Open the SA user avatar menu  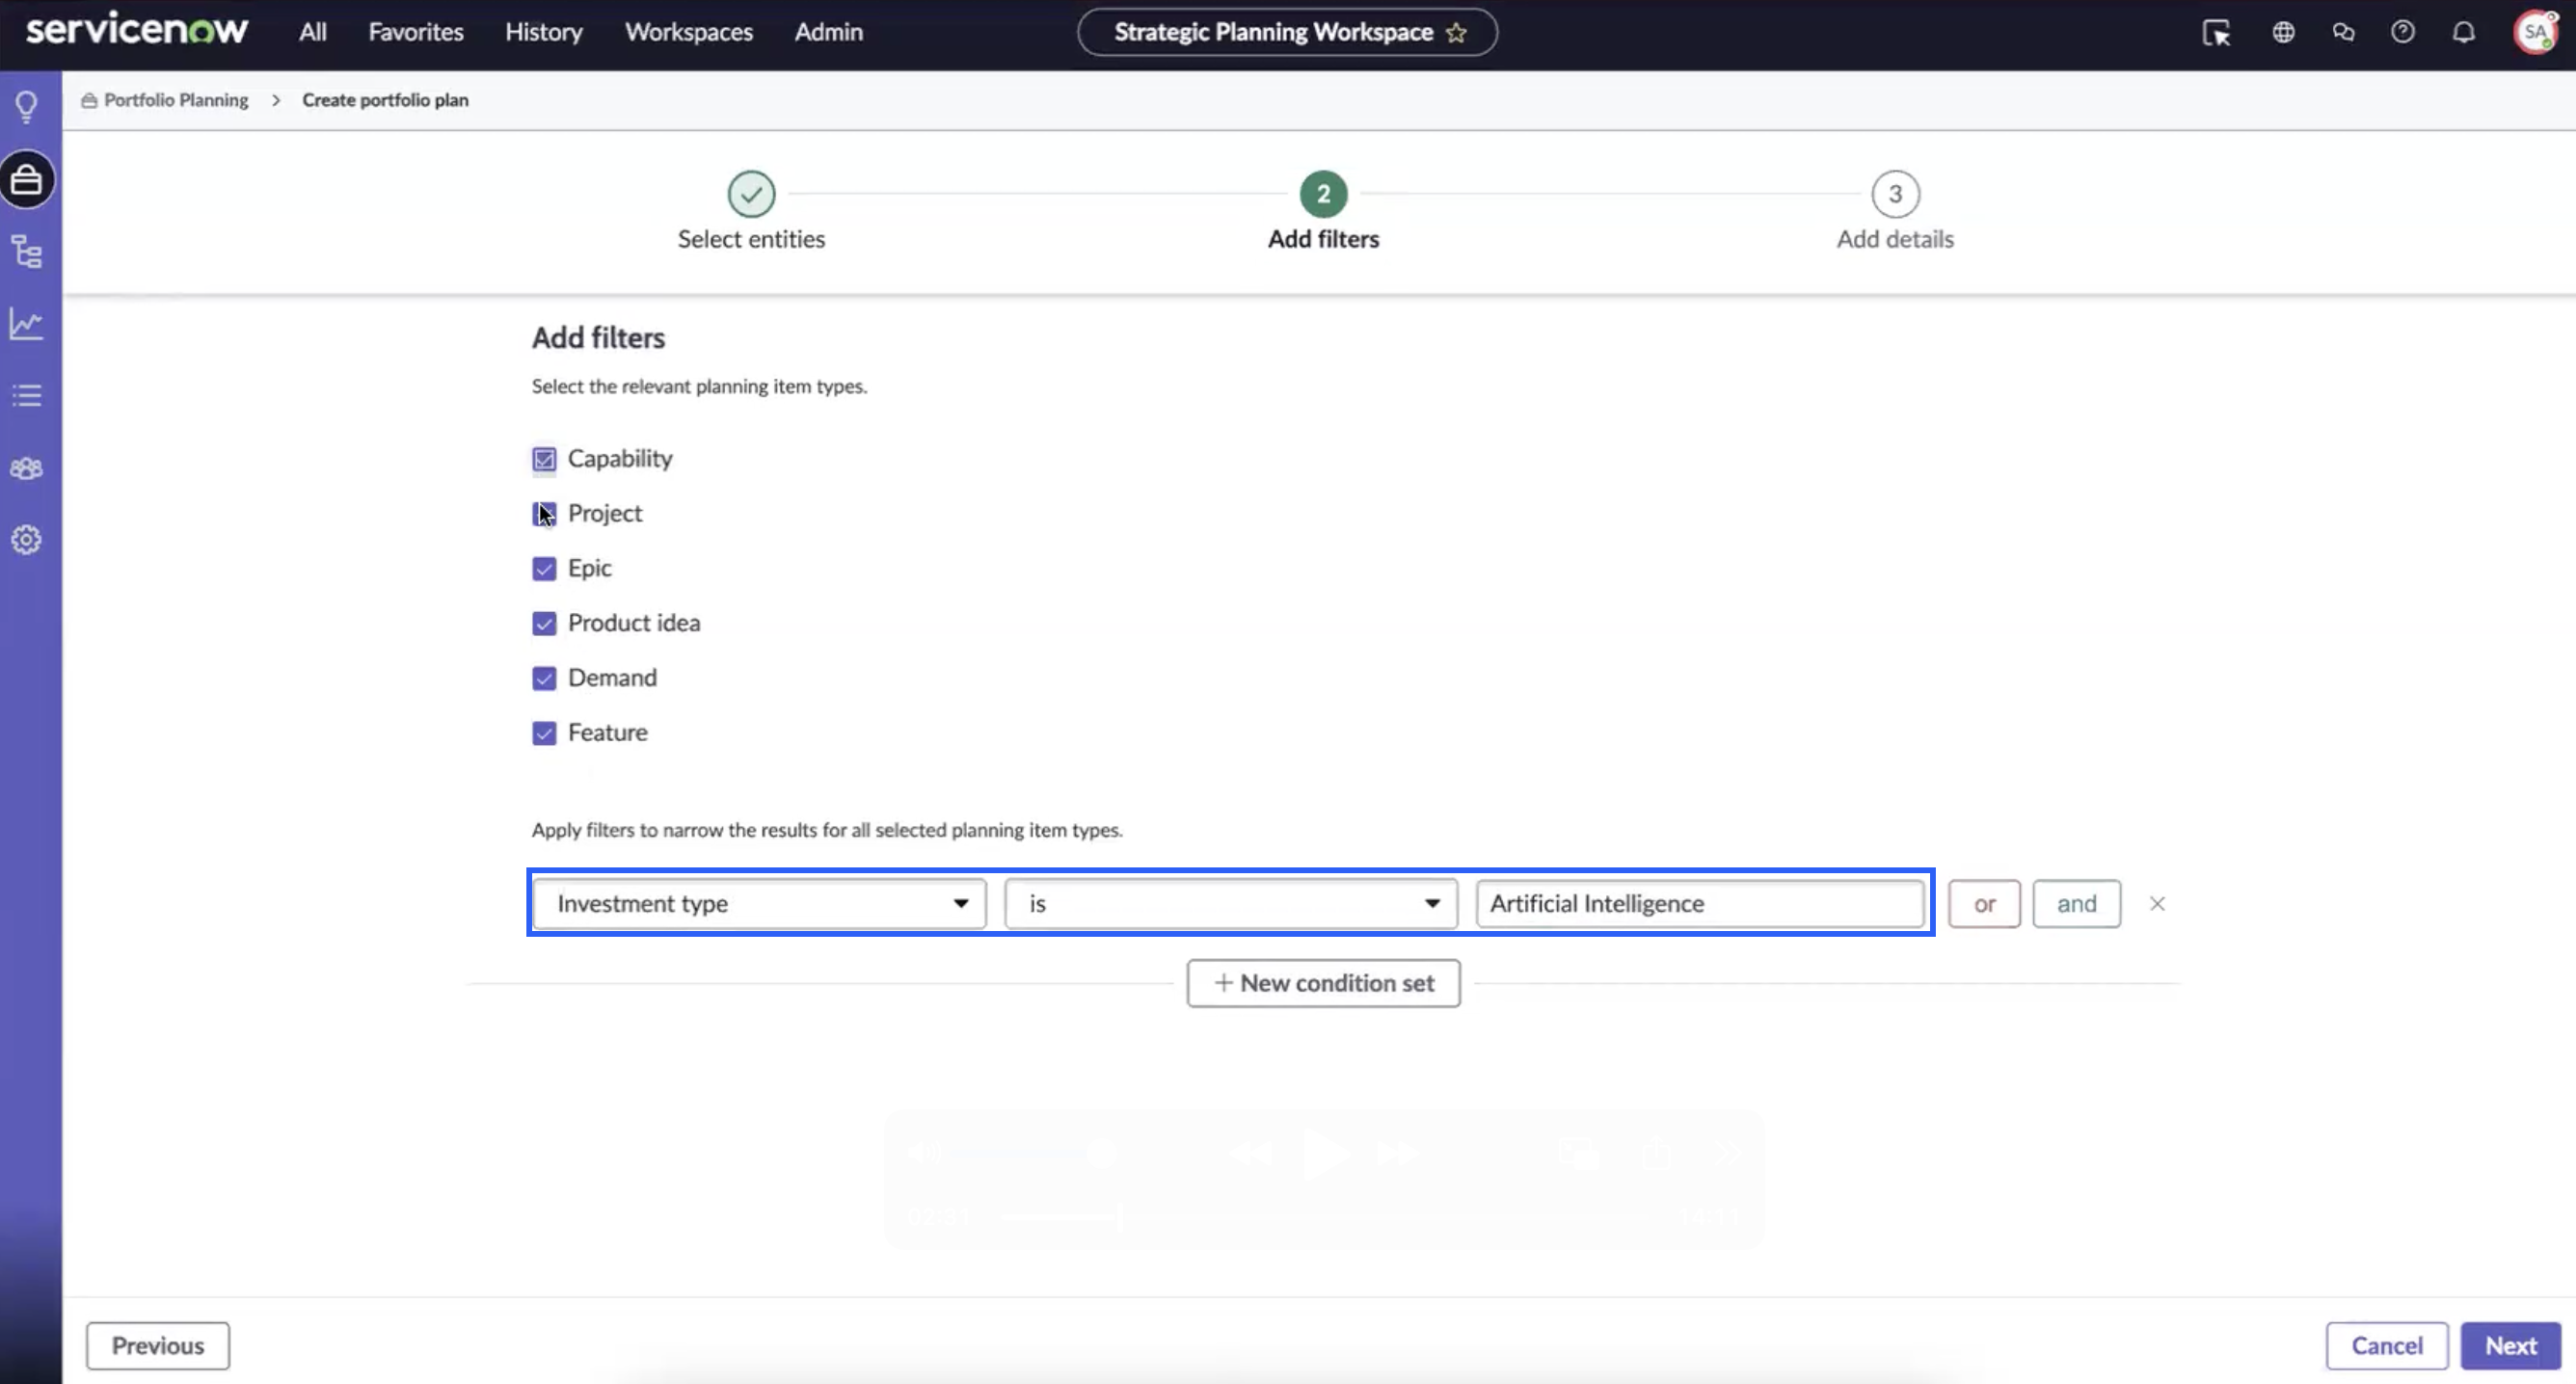point(2535,32)
